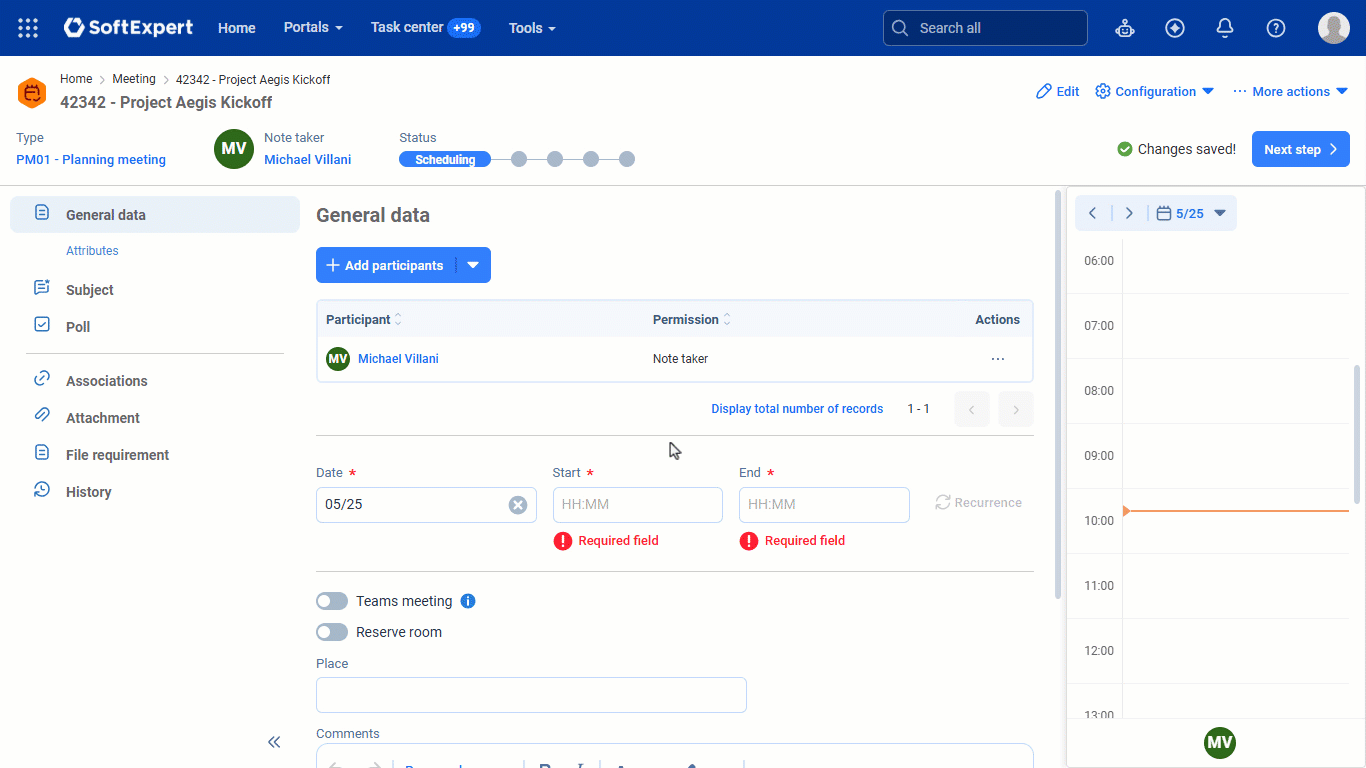Click the MV note taker avatar in header
Image resolution: width=1366 pixels, height=768 pixels.
(x=234, y=149)
